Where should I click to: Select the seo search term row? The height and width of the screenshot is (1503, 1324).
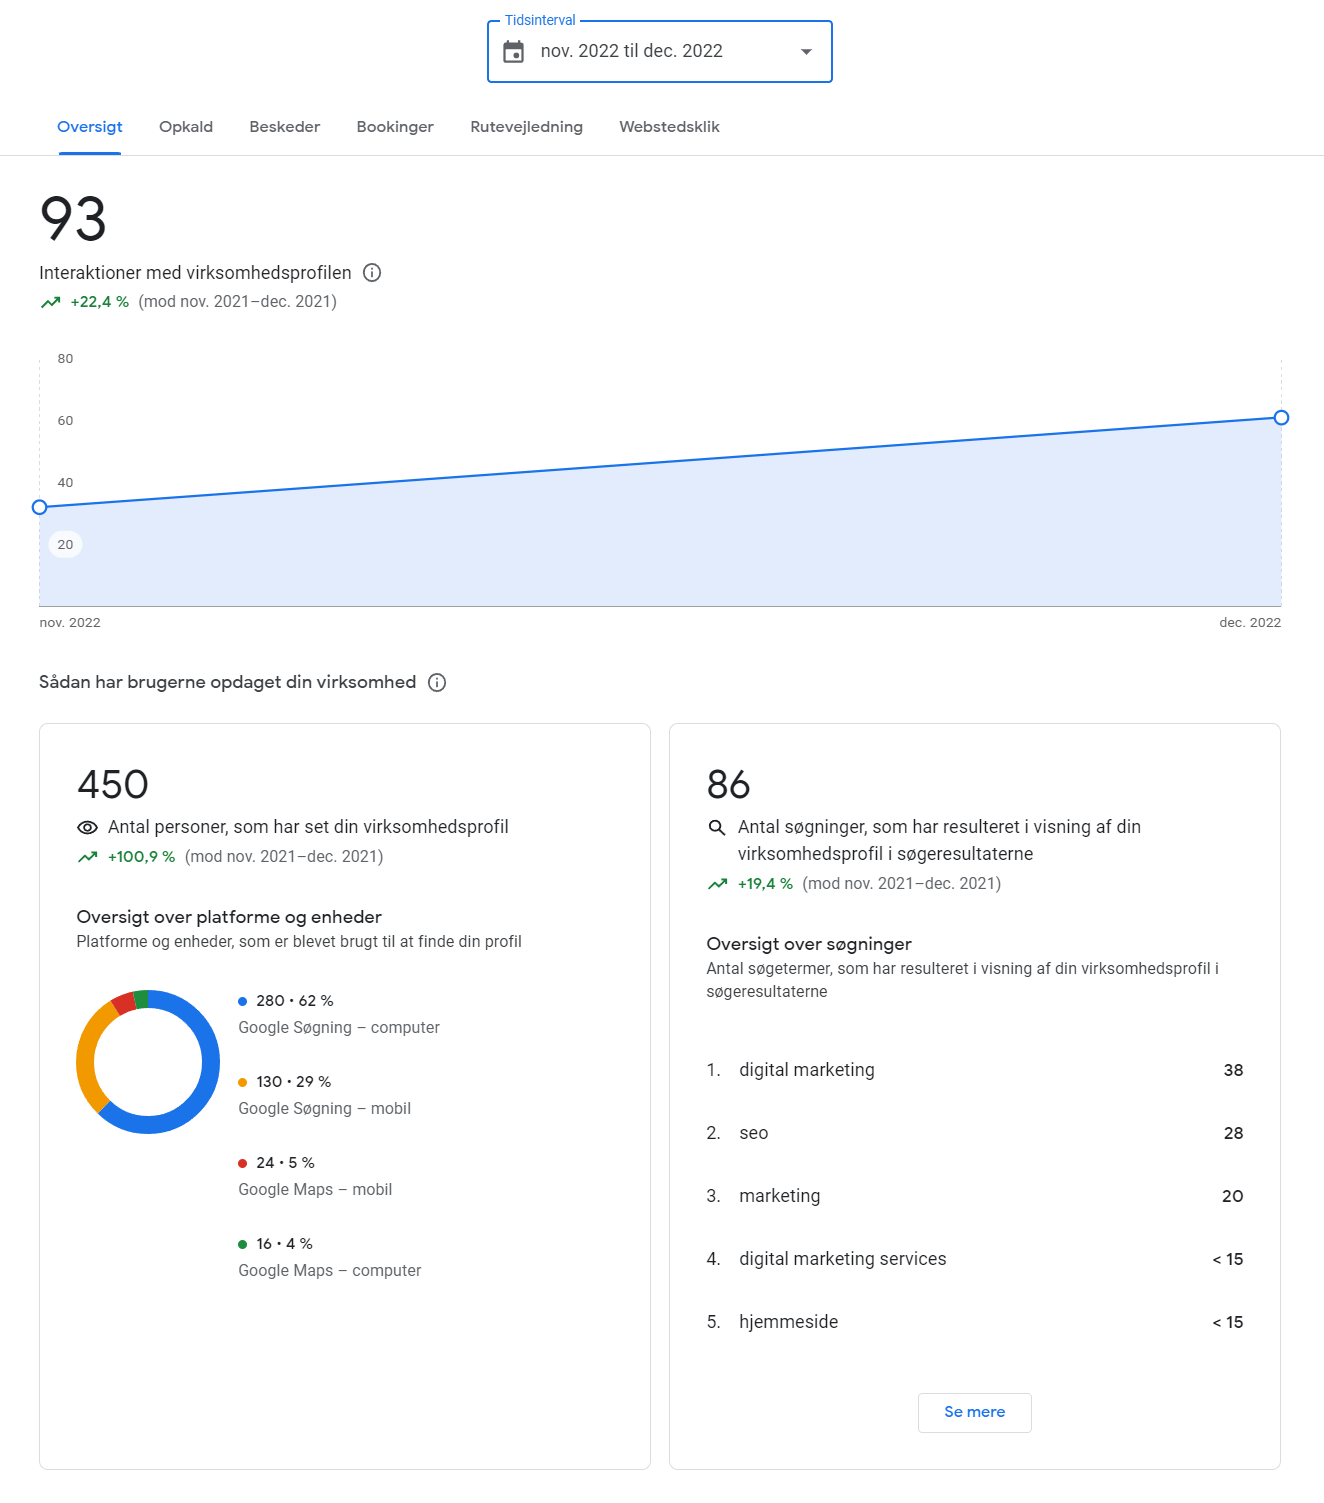tap(975, 1133)
